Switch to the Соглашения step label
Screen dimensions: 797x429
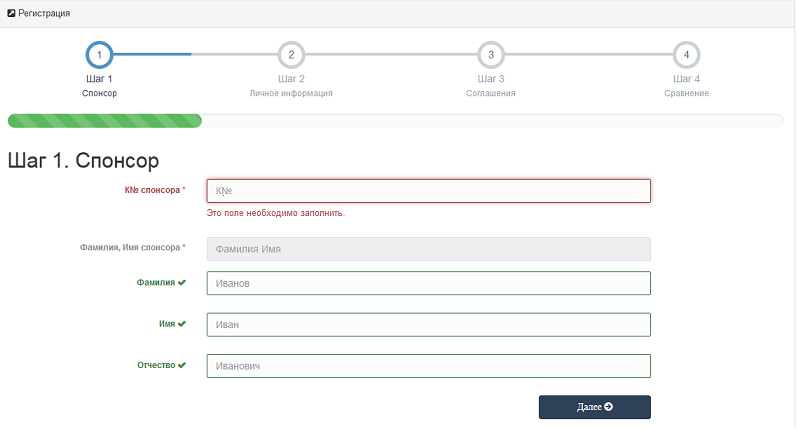490,93
